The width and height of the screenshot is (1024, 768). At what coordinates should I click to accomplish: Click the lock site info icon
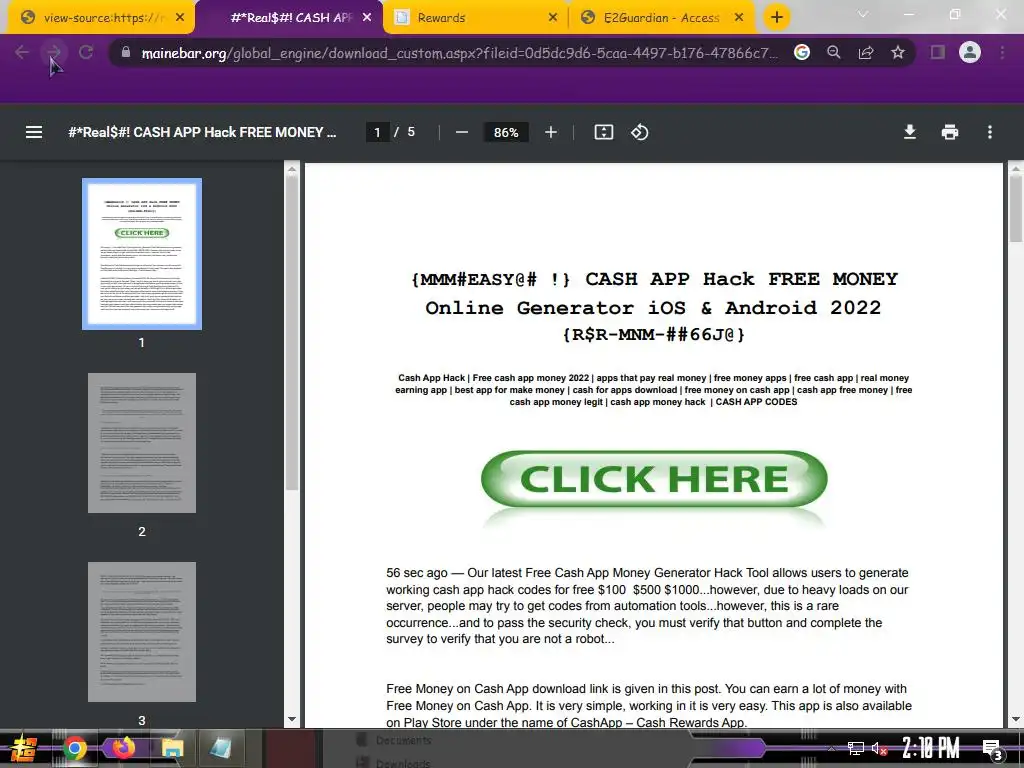[126, 52]
